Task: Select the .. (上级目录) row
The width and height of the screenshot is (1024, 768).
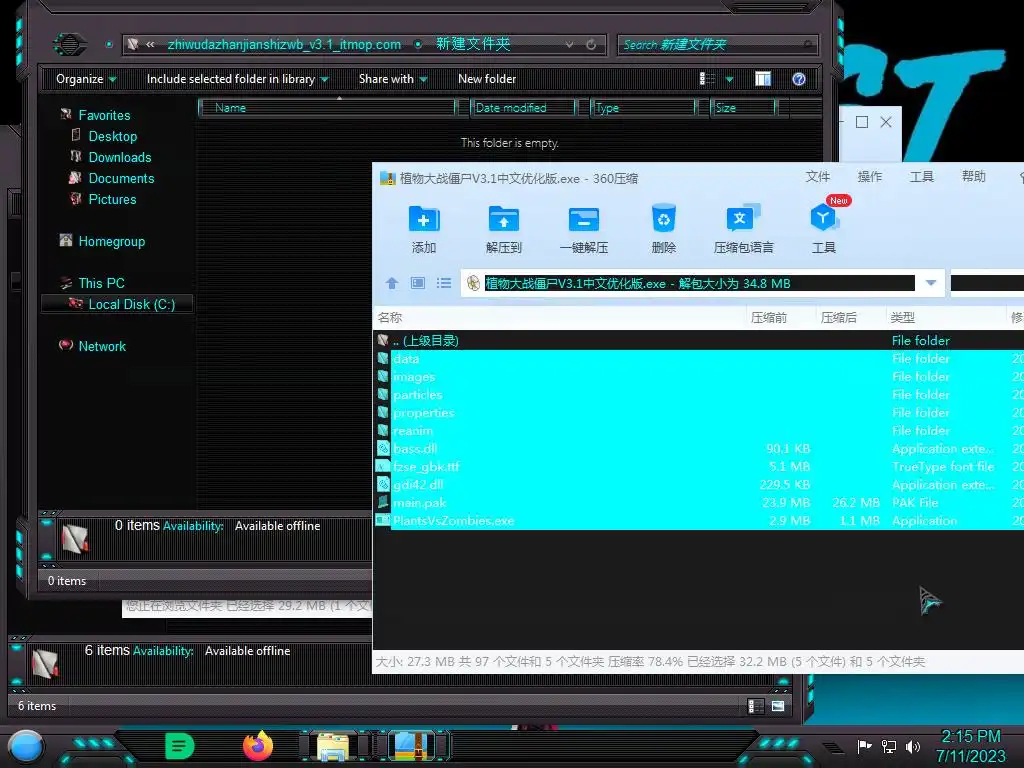Action: 698,340
